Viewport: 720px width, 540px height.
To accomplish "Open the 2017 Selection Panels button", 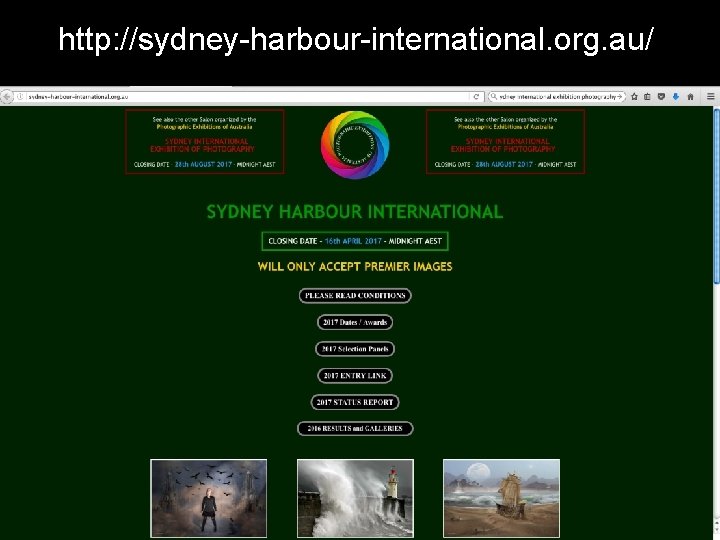I will click(355, 349).
